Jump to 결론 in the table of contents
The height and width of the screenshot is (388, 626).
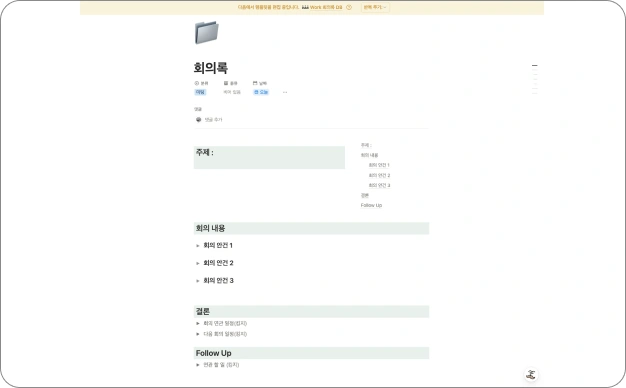365,195
